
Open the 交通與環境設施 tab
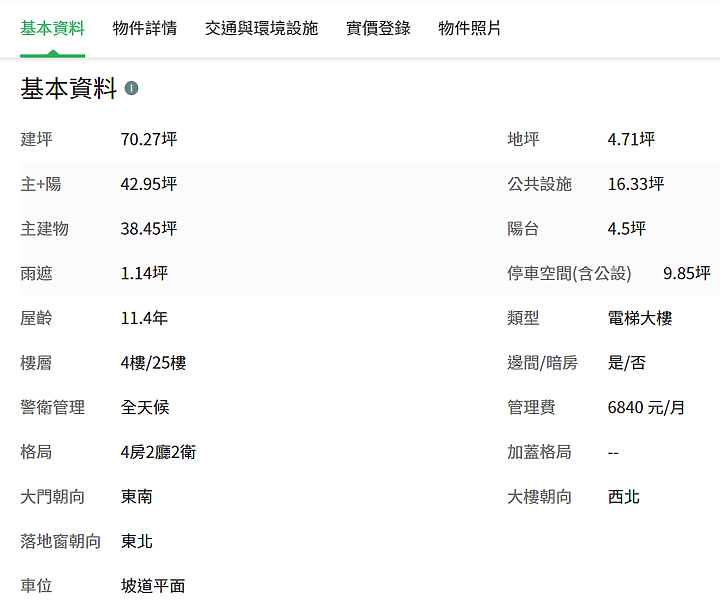[261, 28]
